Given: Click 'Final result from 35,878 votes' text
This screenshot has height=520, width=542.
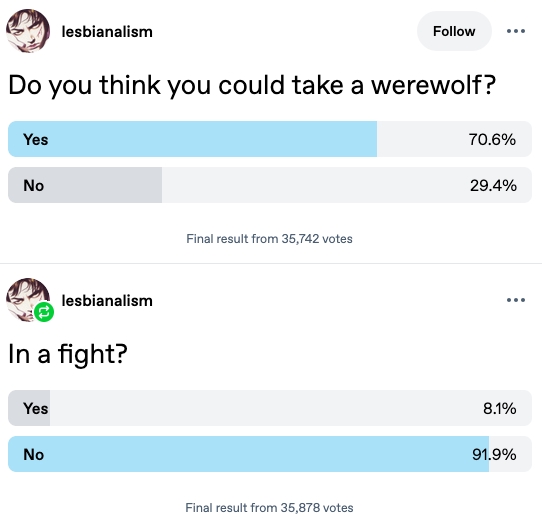Looking at the screenshot, I should (x=269, y=508).
